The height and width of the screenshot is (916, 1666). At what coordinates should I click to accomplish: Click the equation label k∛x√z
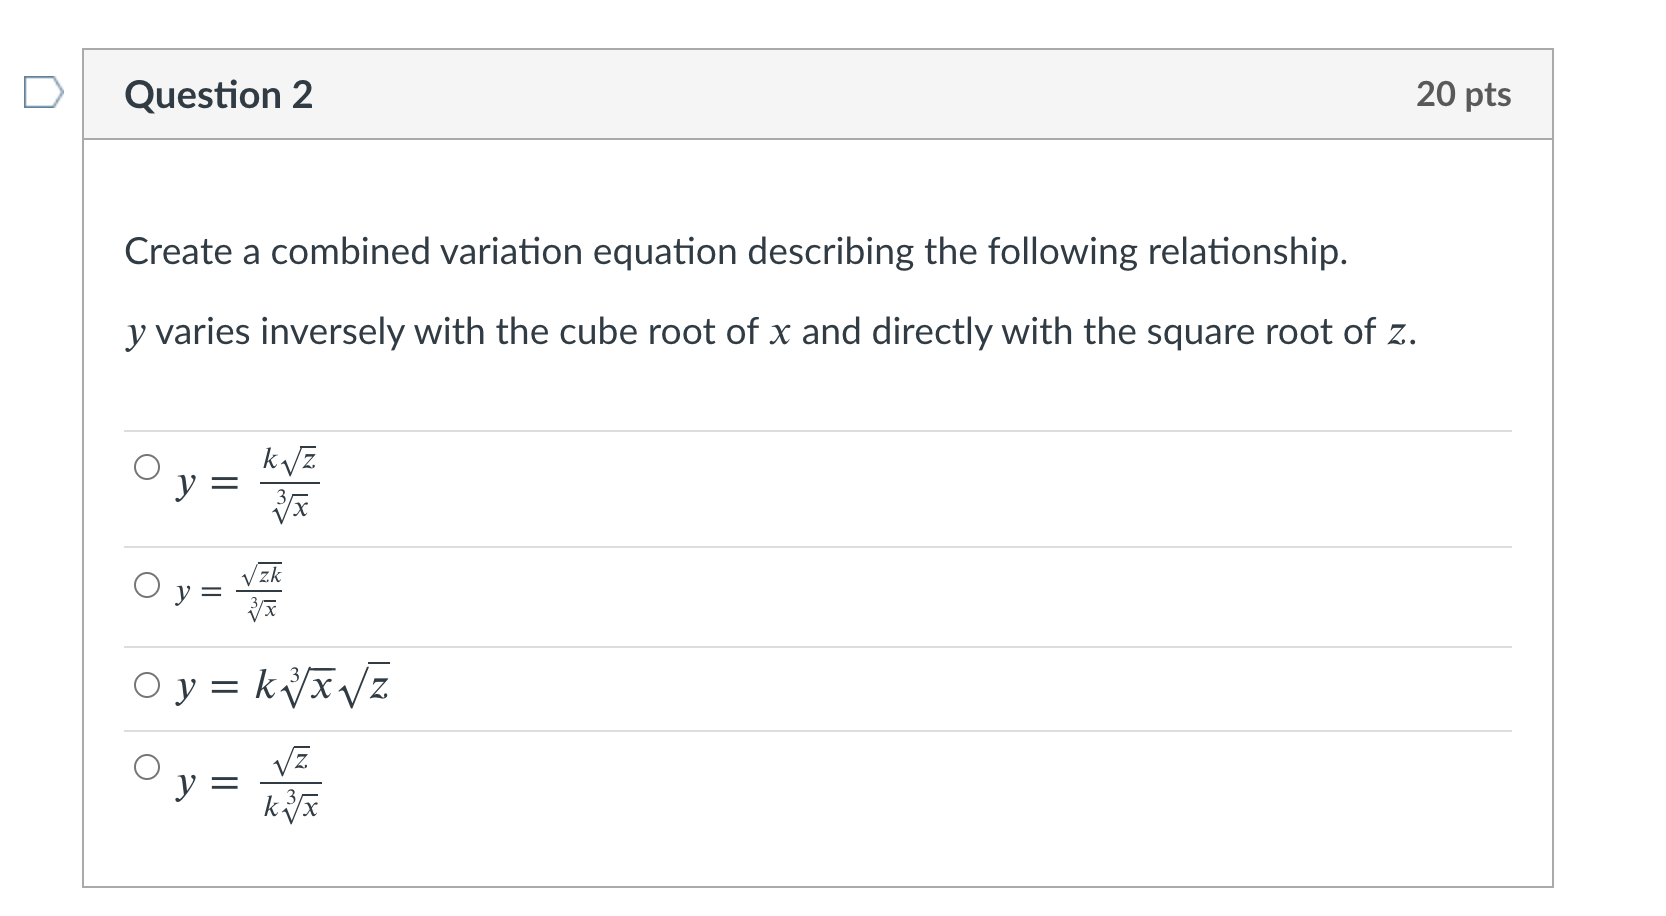point(322,686)
